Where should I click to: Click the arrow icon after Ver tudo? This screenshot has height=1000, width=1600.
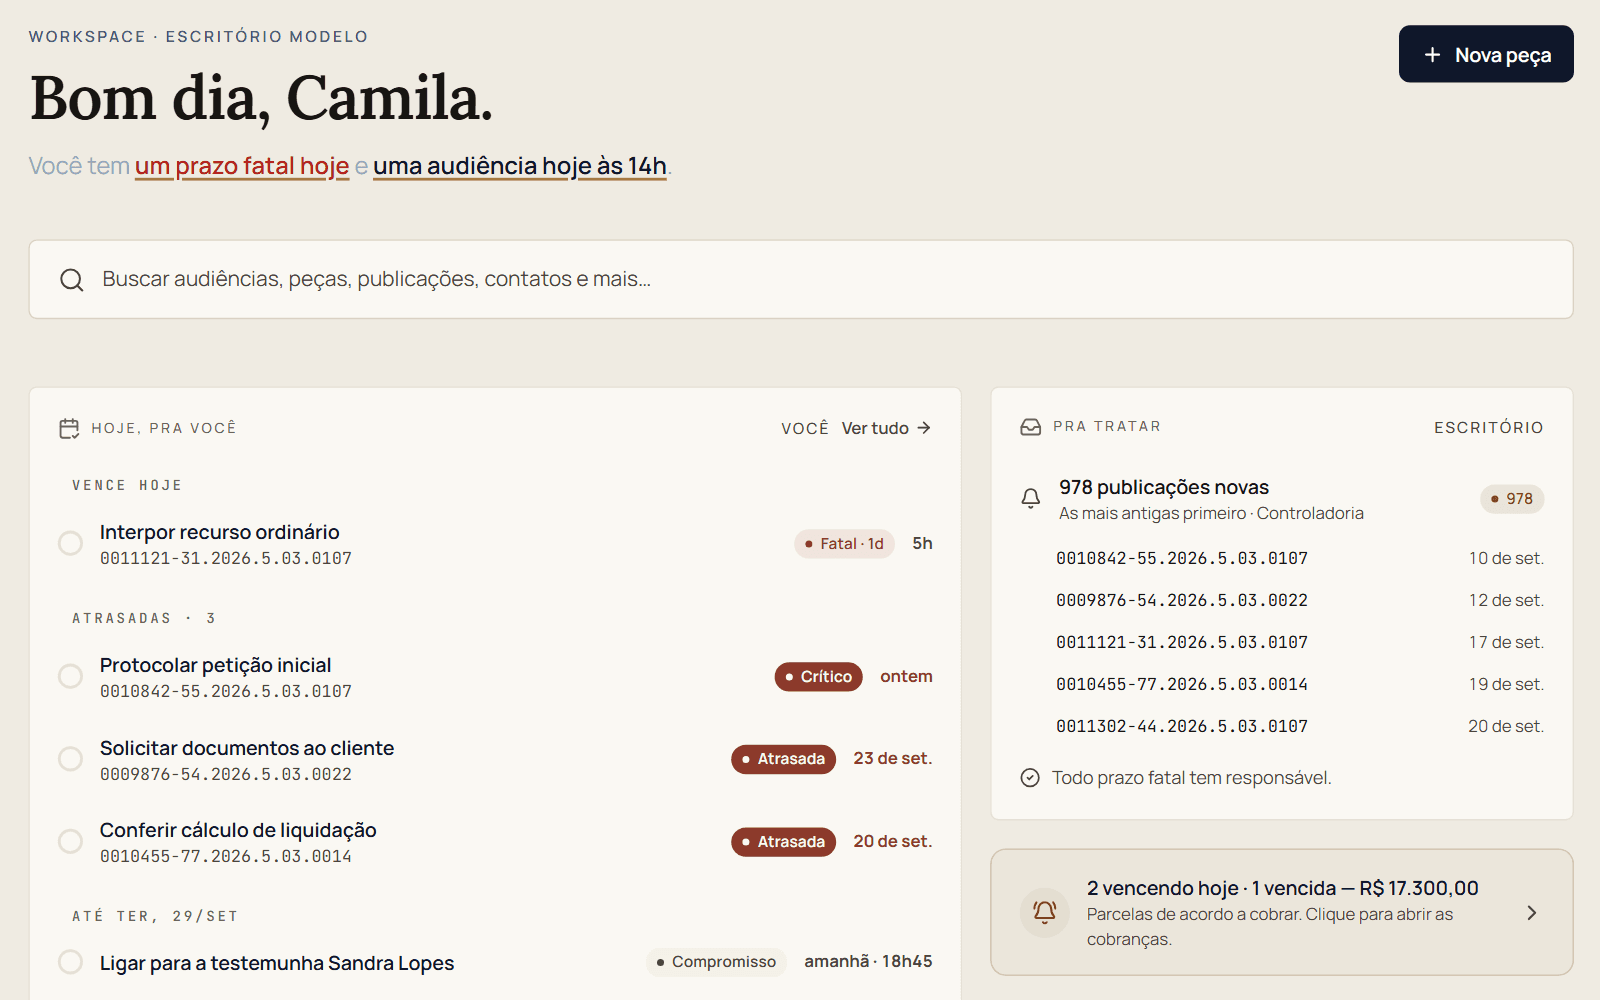pos(924,428)
